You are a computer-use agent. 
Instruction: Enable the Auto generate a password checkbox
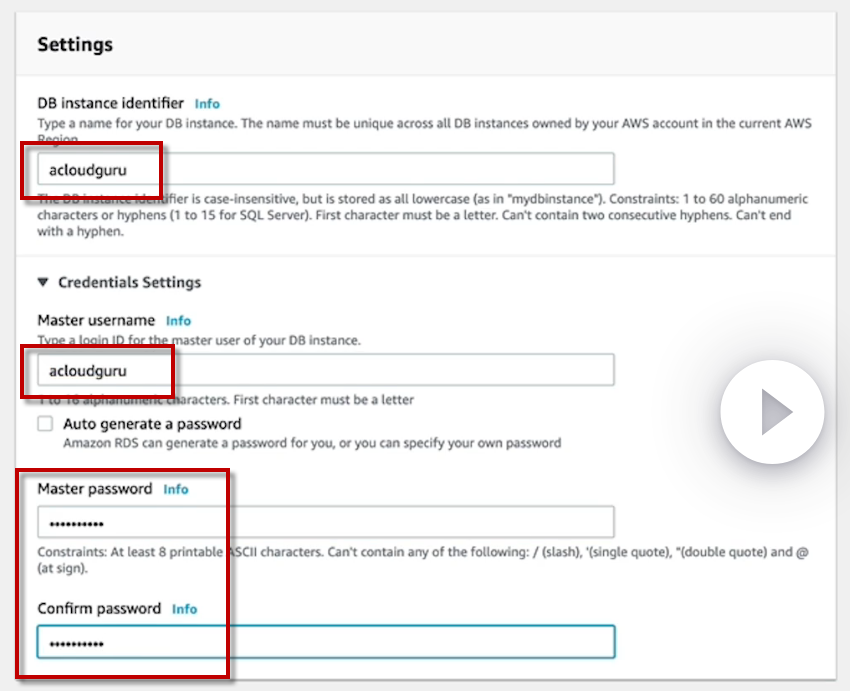[45, 423]
